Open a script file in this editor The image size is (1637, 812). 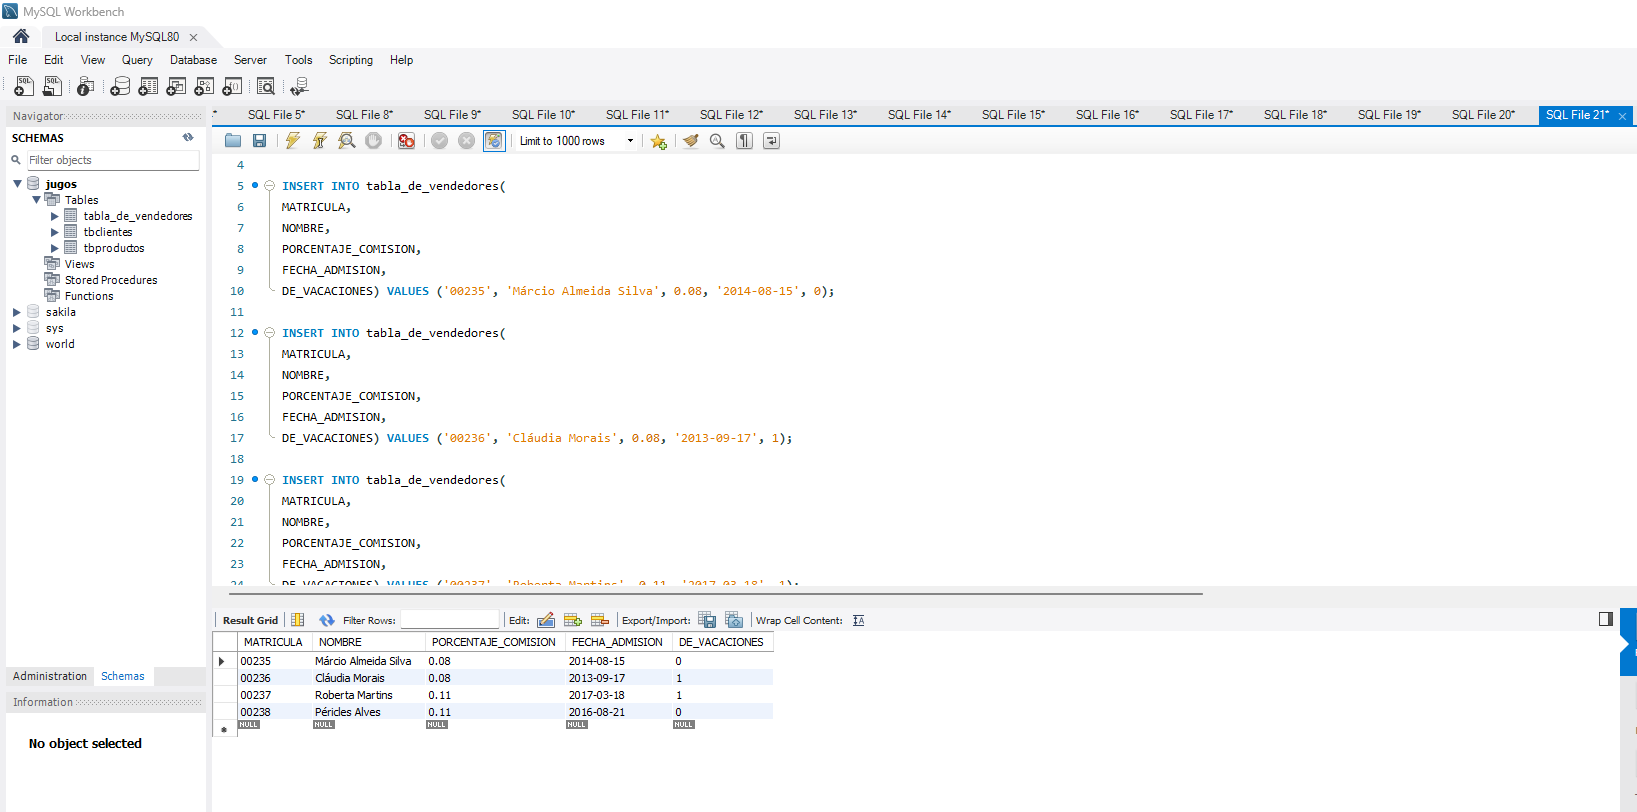233,141
